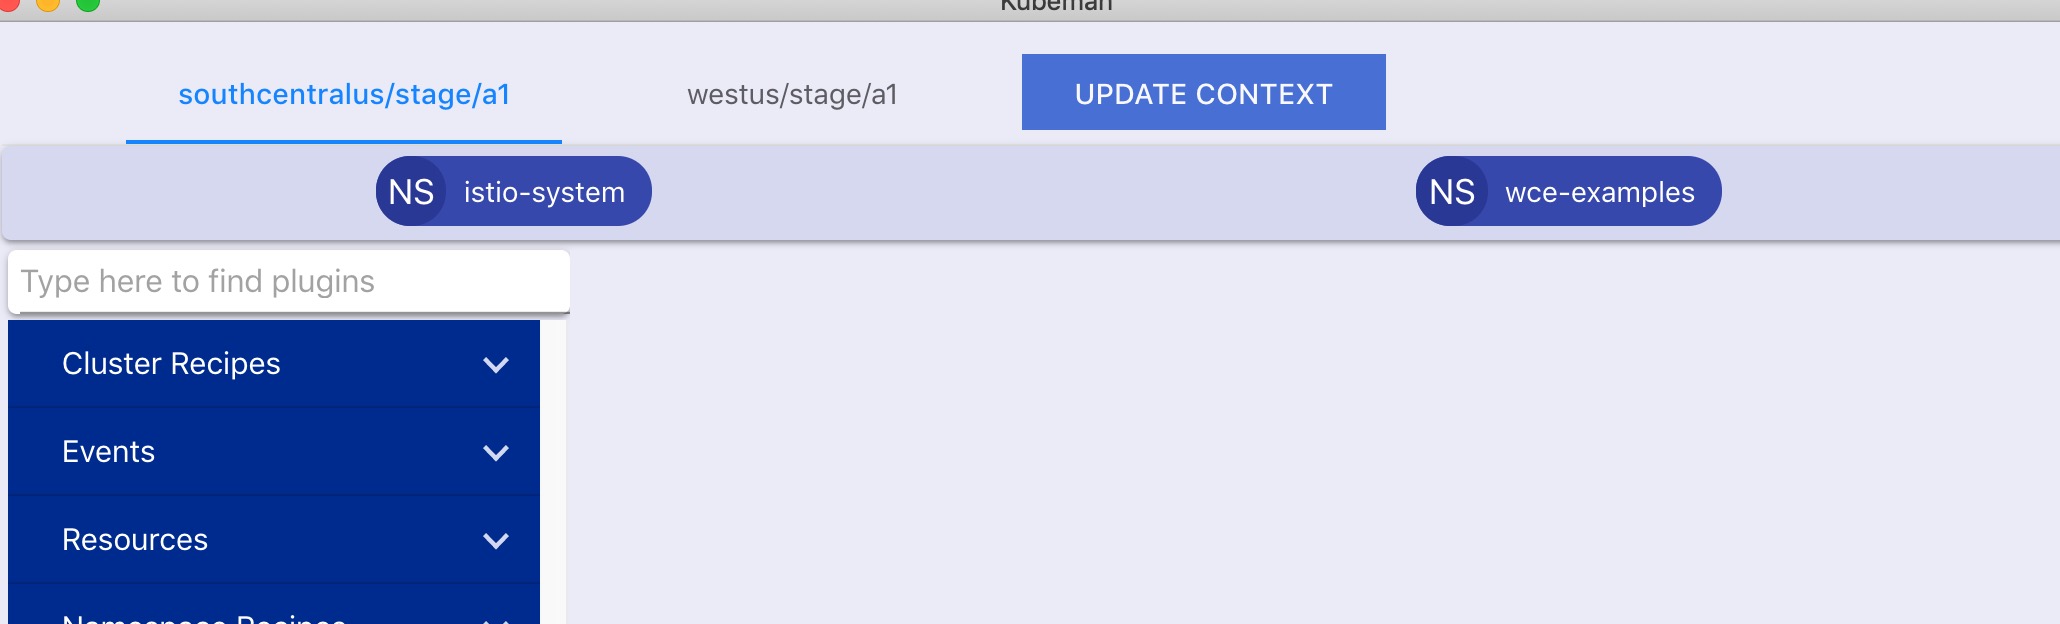The width and height of the screenshot is (2060, 624).
Task: Open the Resources panel header
Action: pos(274,540)
